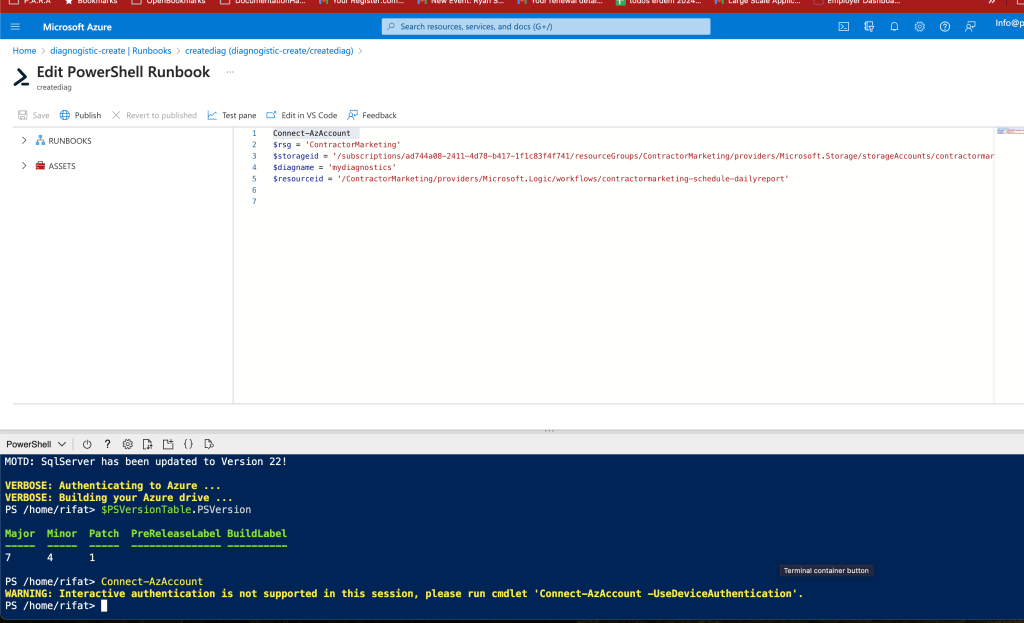Screen dimensions: 1024x623
Task: Expand the RUNBOOKS tree node
Action: click(24, 140)
